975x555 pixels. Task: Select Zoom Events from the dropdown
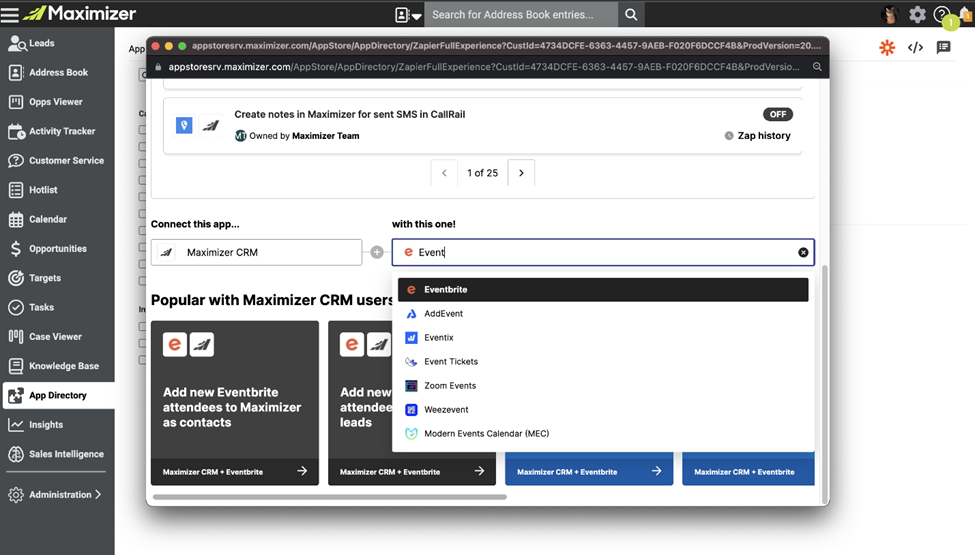click(x=603, y=386)
